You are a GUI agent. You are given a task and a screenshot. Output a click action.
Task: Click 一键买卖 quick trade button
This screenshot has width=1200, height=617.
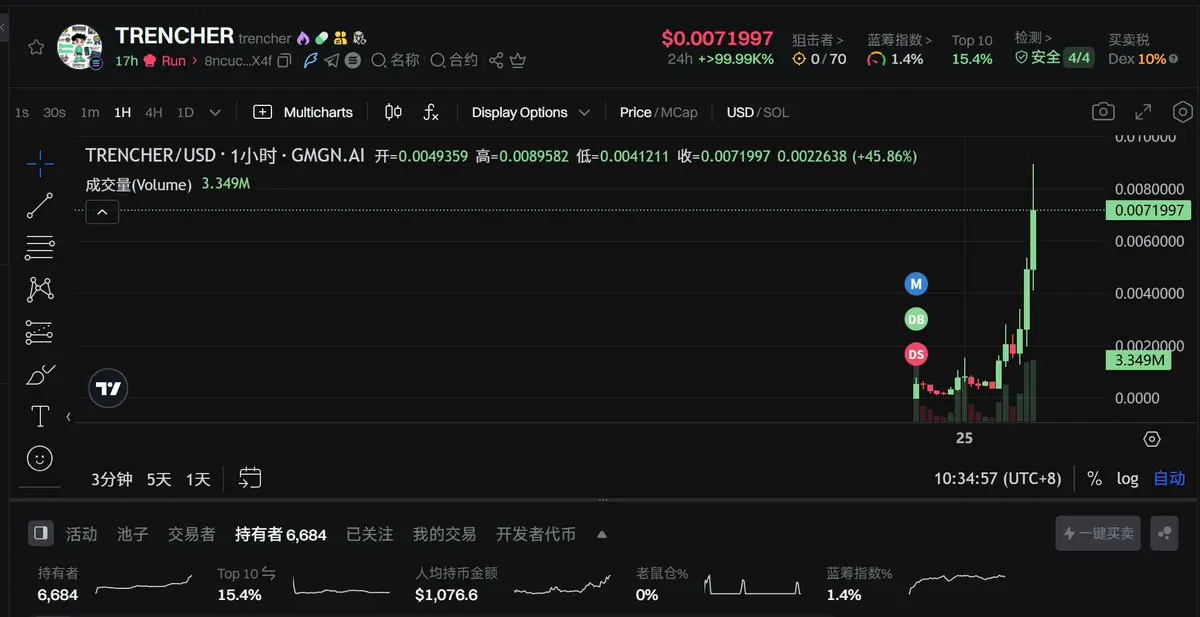coord(1098,533)
